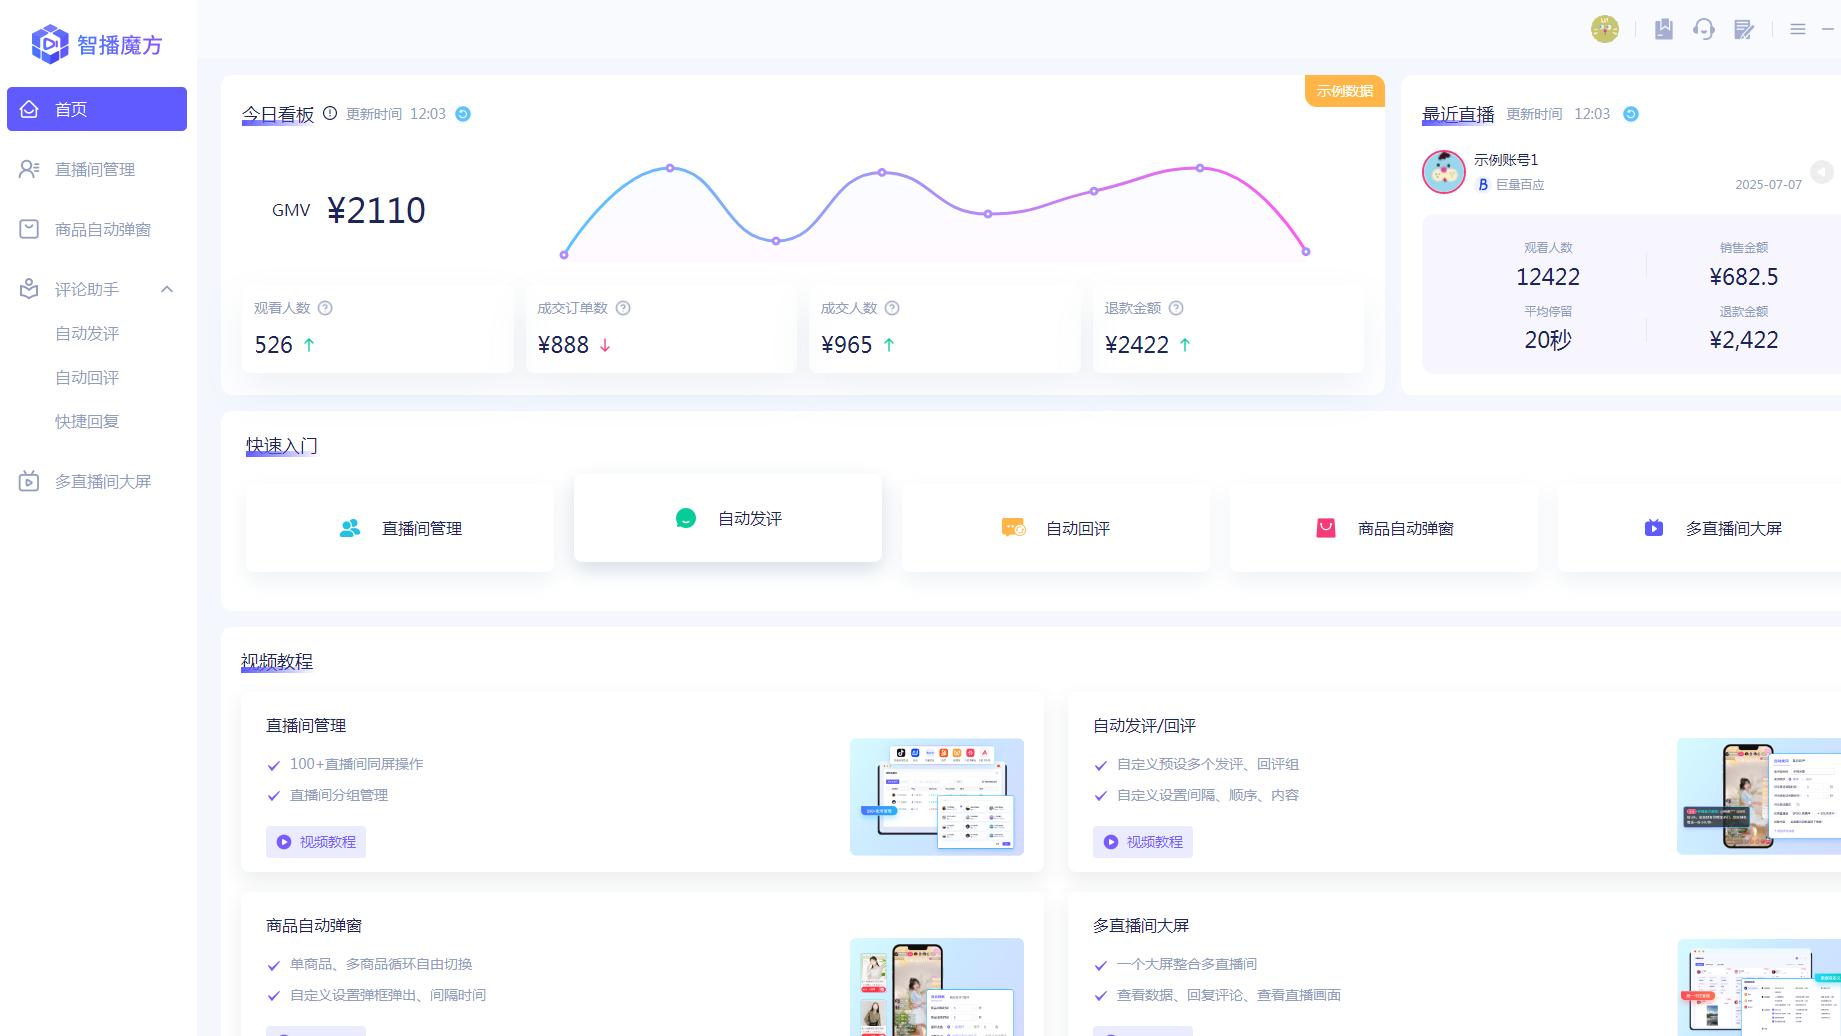Screen dimensions: 1841x1036
Task: Open the 商品自动弹窗 tutorial thumbnail
Action: (x=937, y=987)
